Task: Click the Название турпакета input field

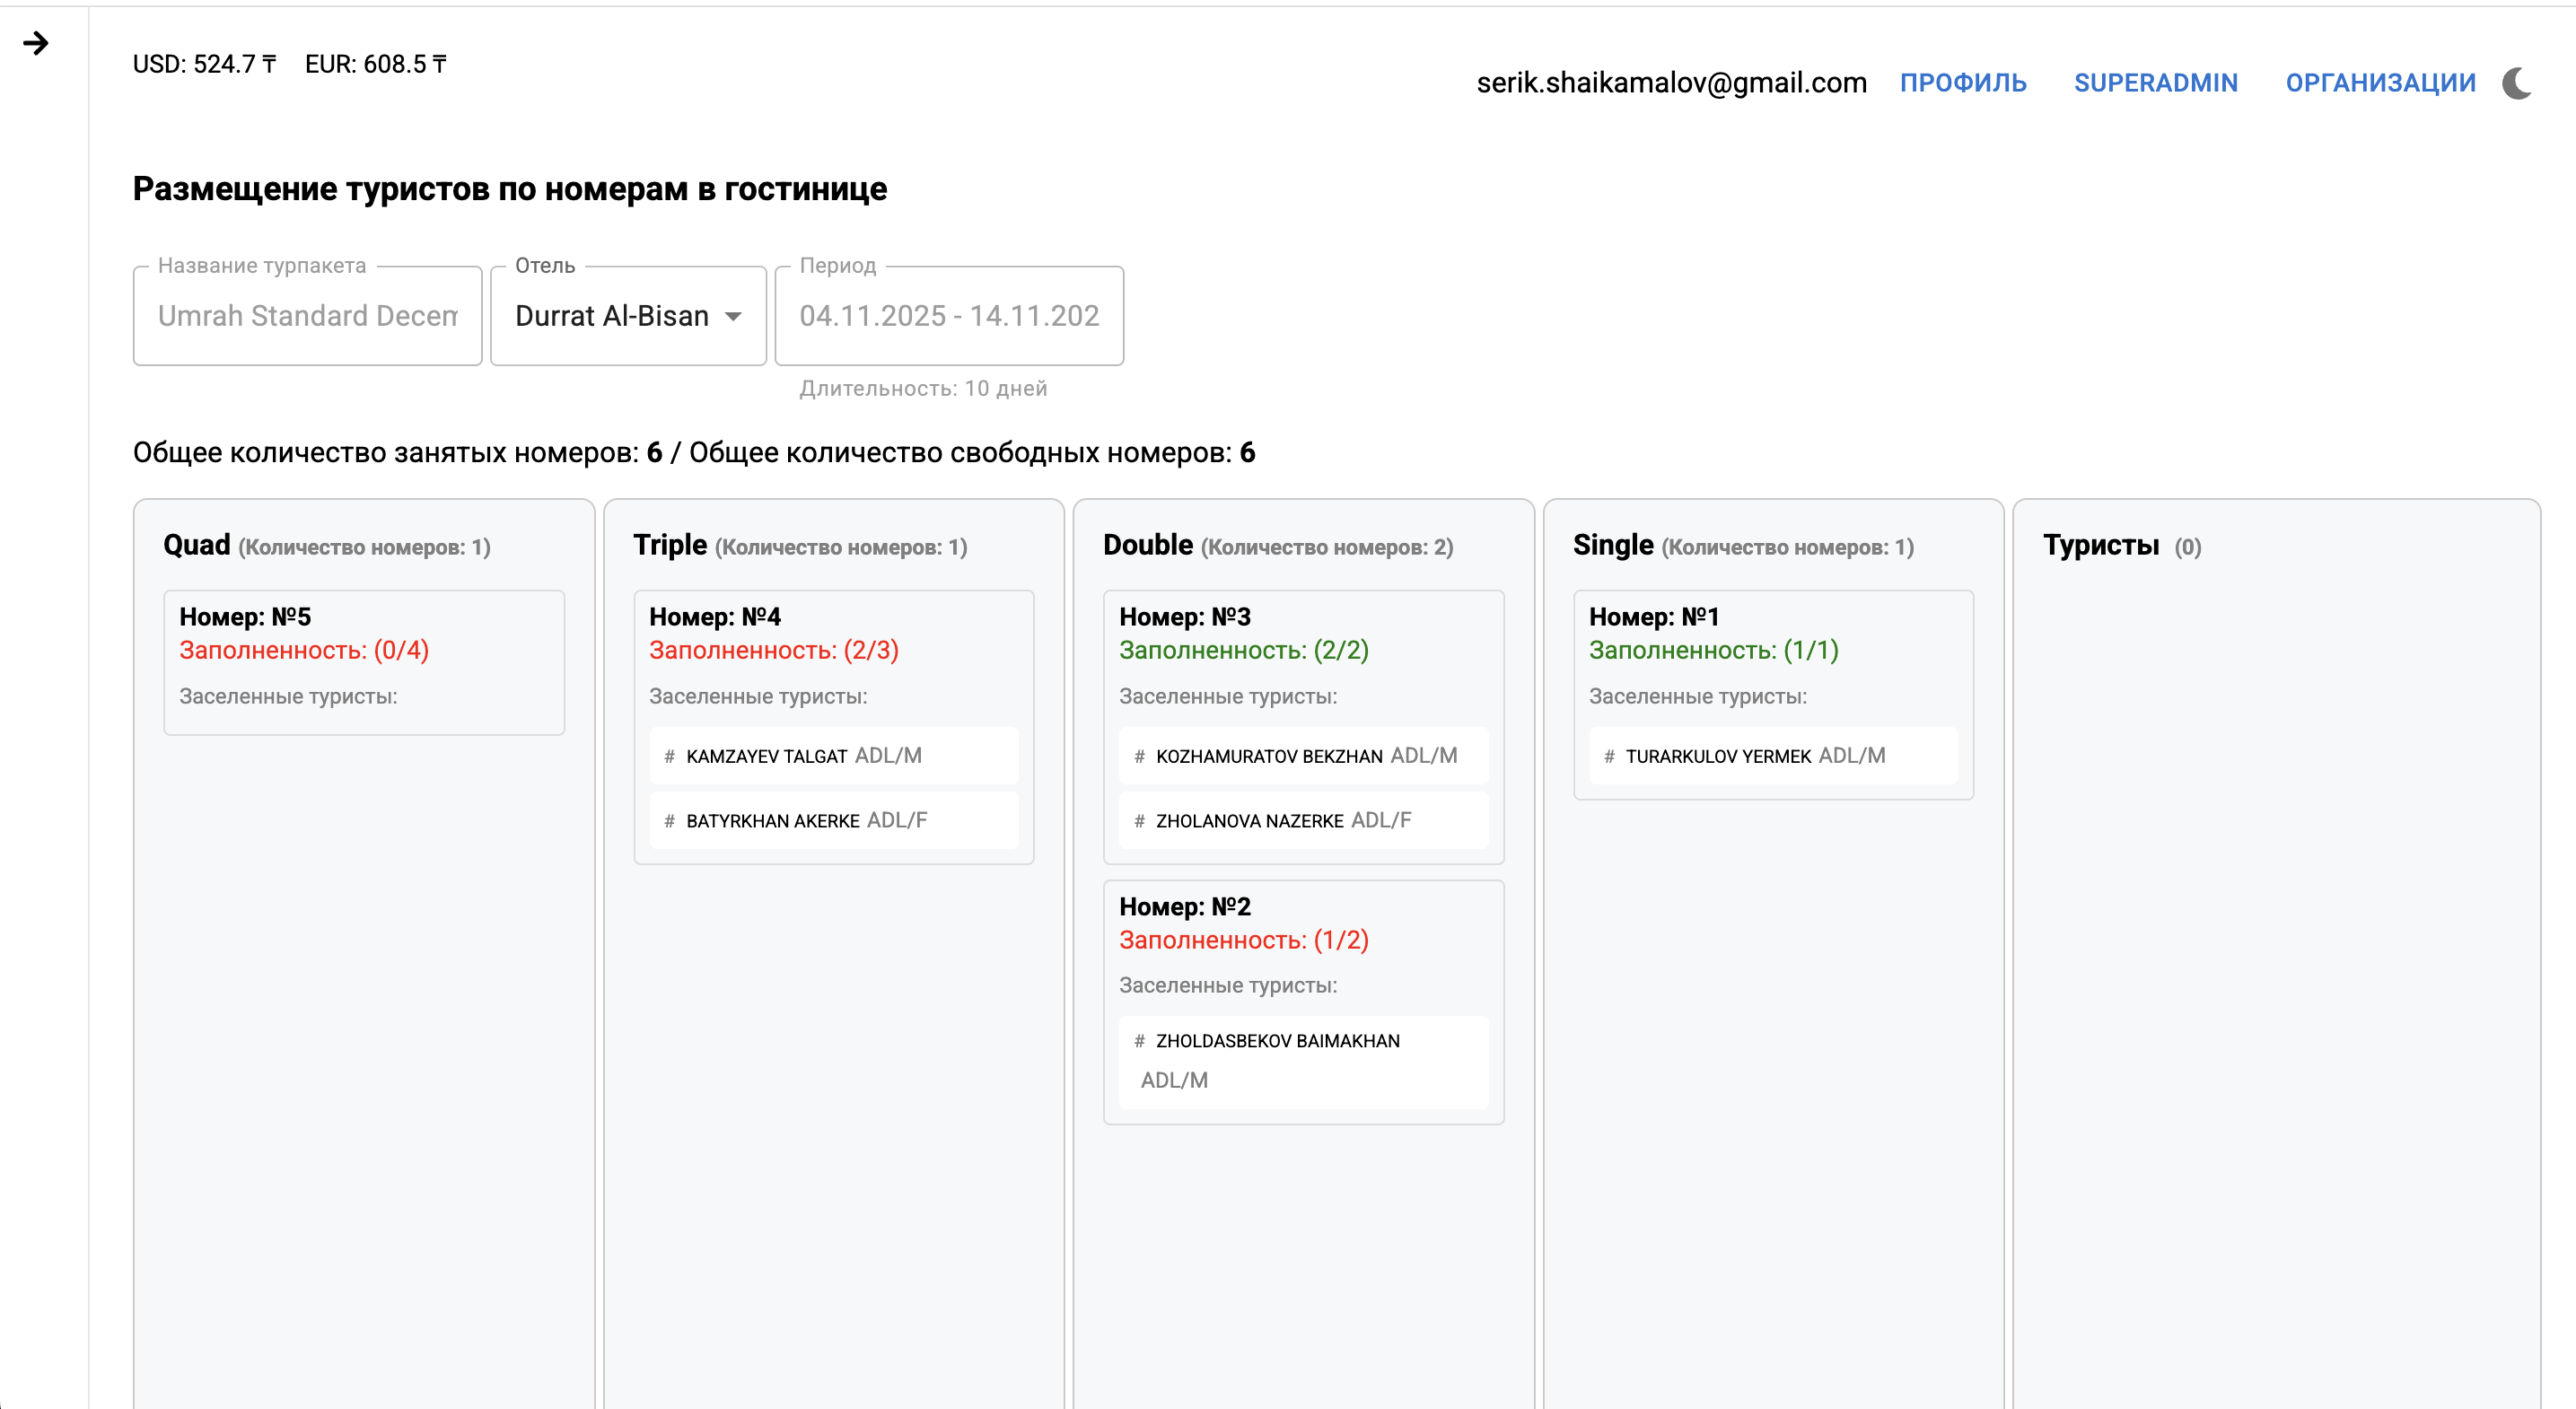Action: tap(307, 316)
